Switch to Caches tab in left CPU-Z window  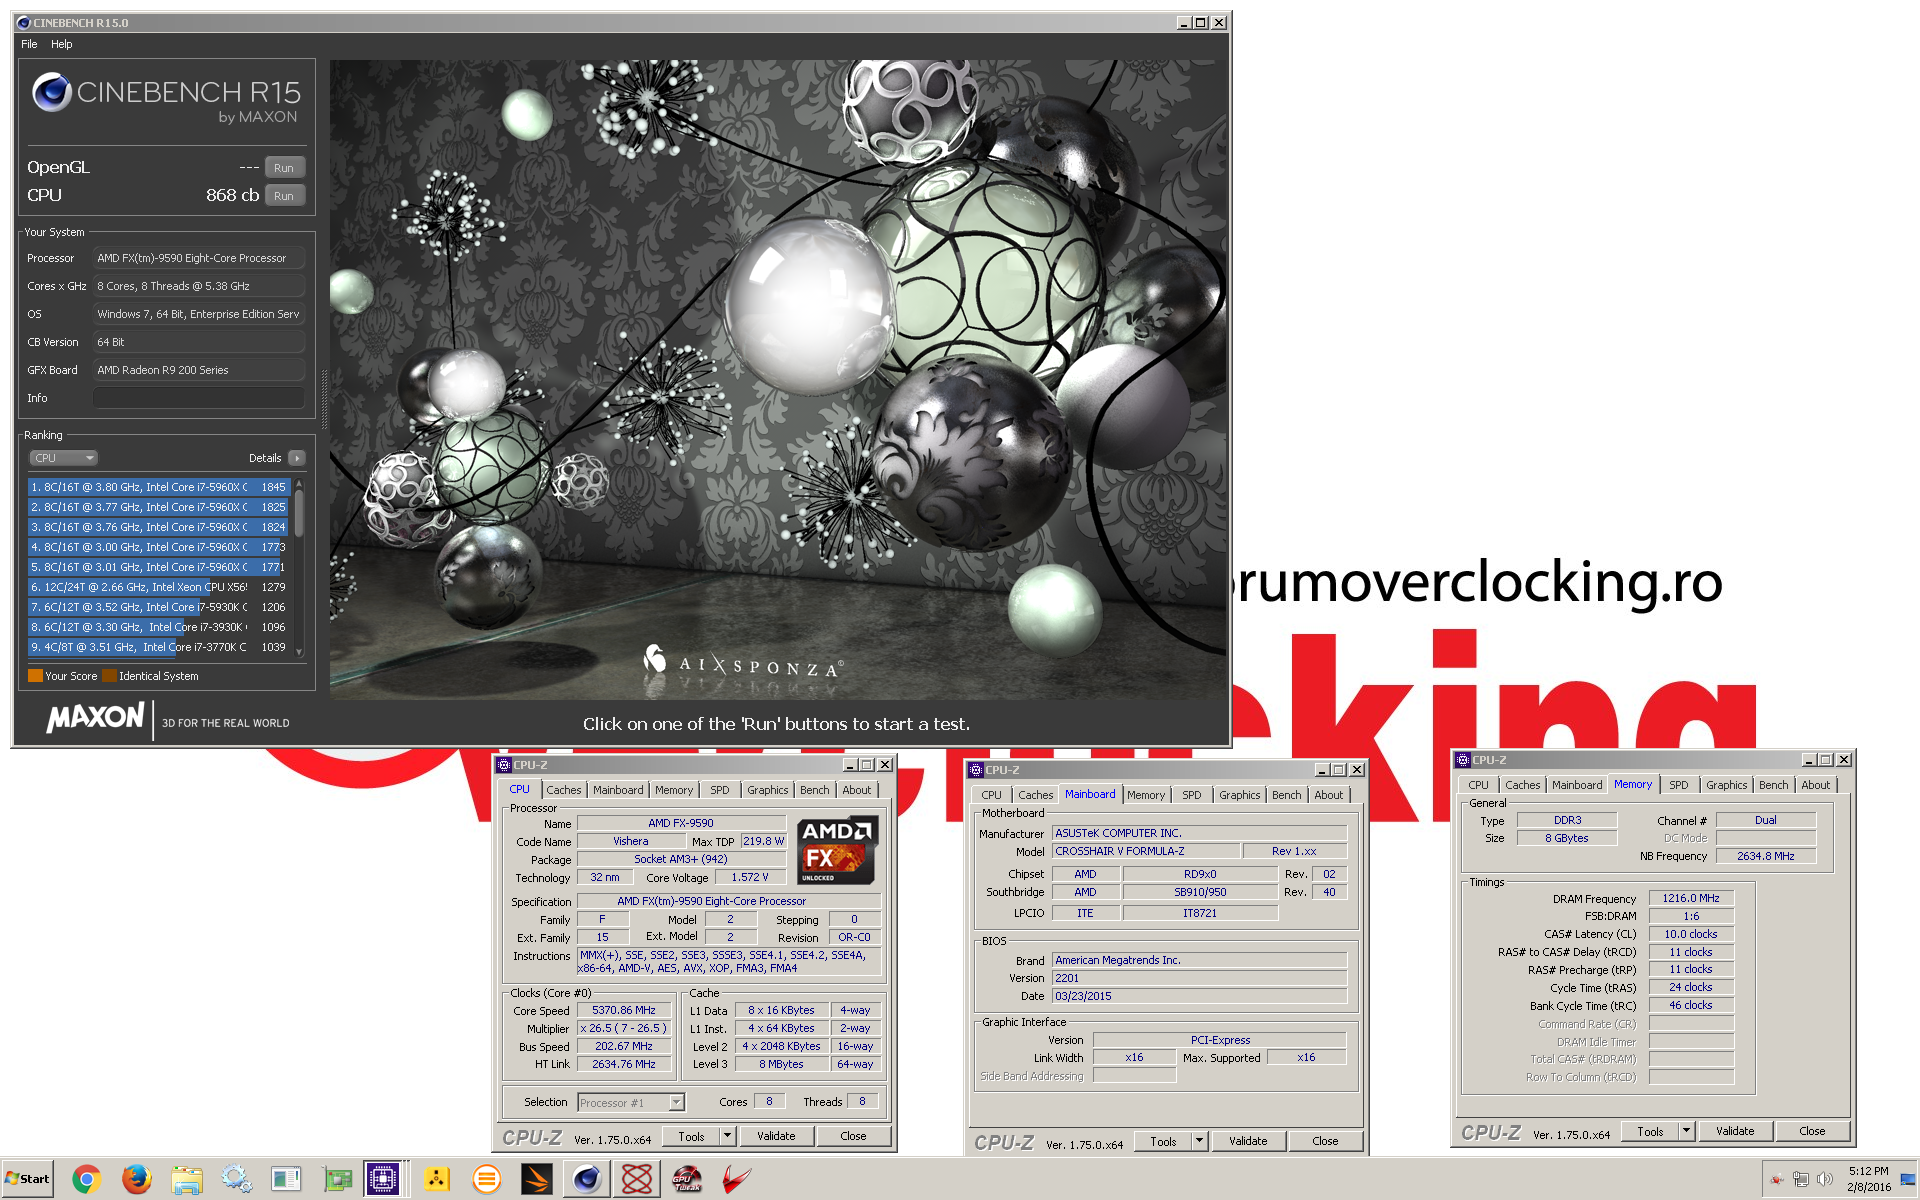[x=564, y=790]
